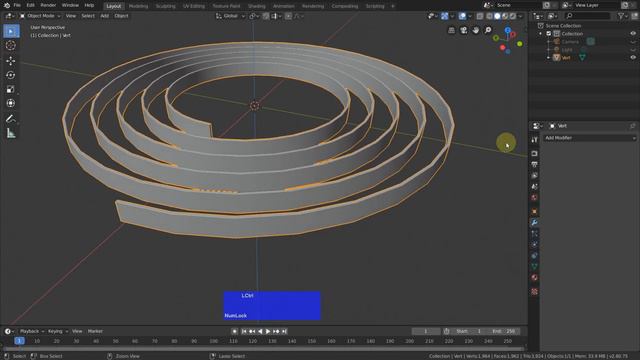Switch to material preview shading
This screenshot has height=360, width=640.
pos(505,16)
